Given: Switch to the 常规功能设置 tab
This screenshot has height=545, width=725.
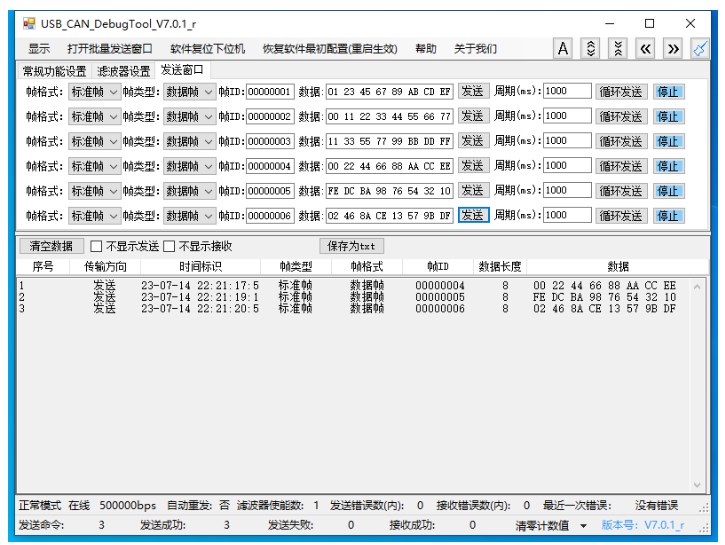Looking at the screenshot, I should point(55,71).
